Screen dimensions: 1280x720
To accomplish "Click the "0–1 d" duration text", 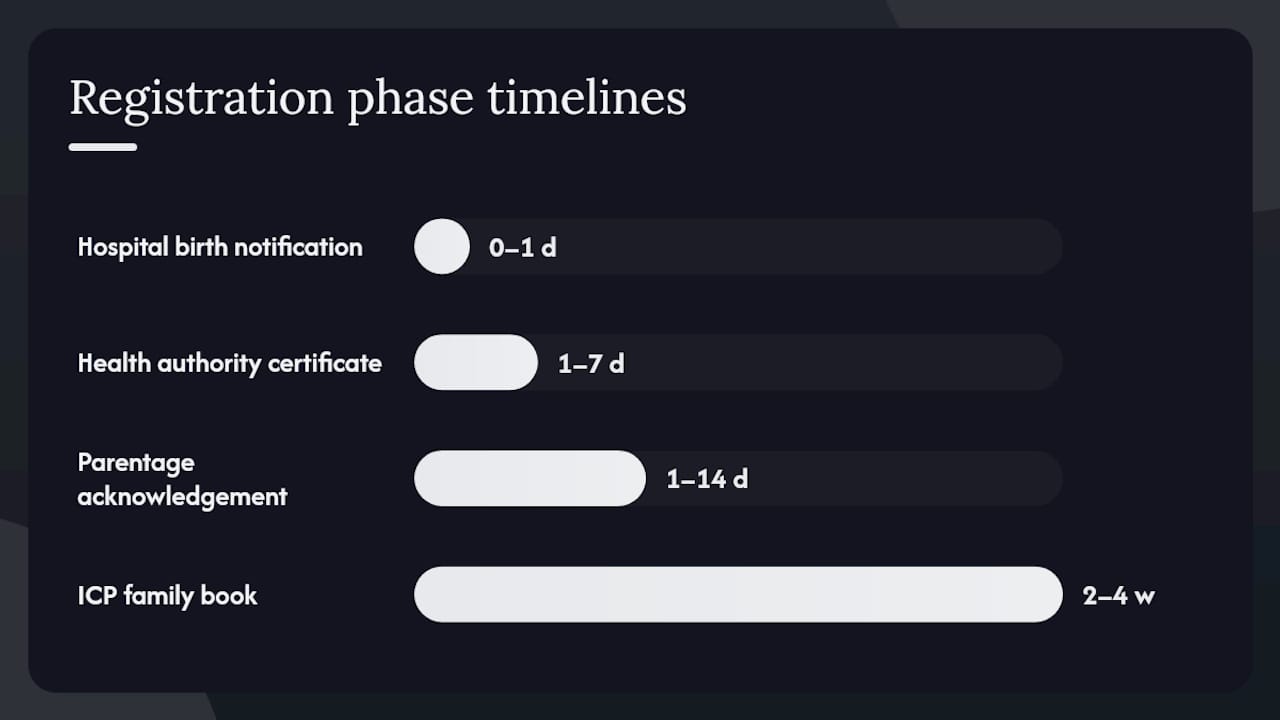I will pos(522,247).
